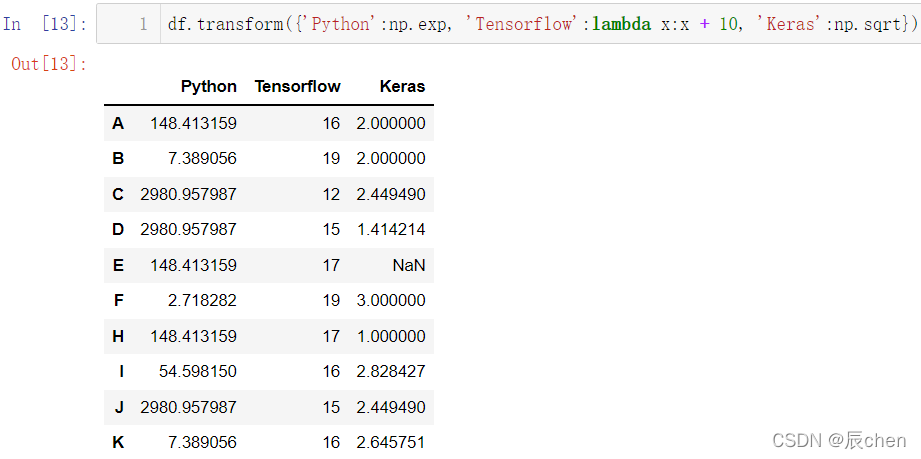Click the Out[13] output prompt

pos(49,63)
